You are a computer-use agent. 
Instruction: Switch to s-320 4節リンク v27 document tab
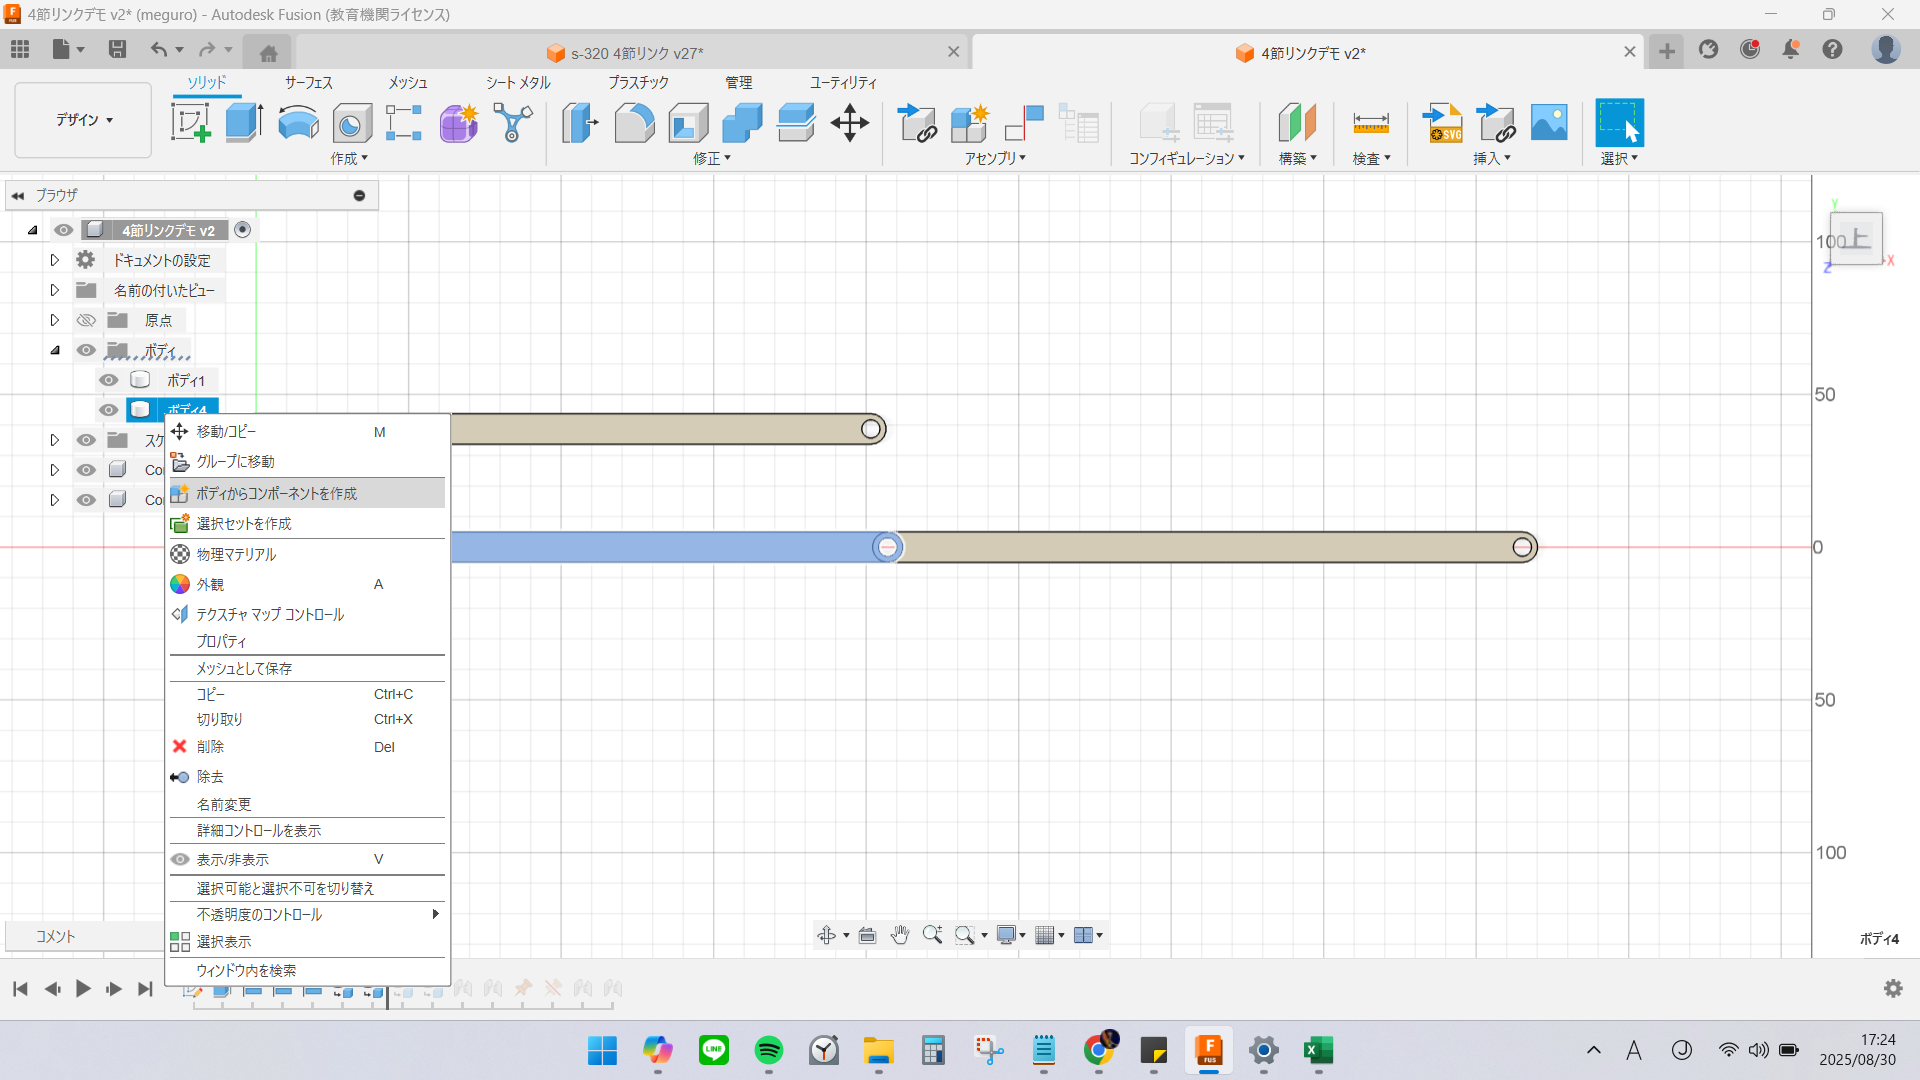point(634,53)
